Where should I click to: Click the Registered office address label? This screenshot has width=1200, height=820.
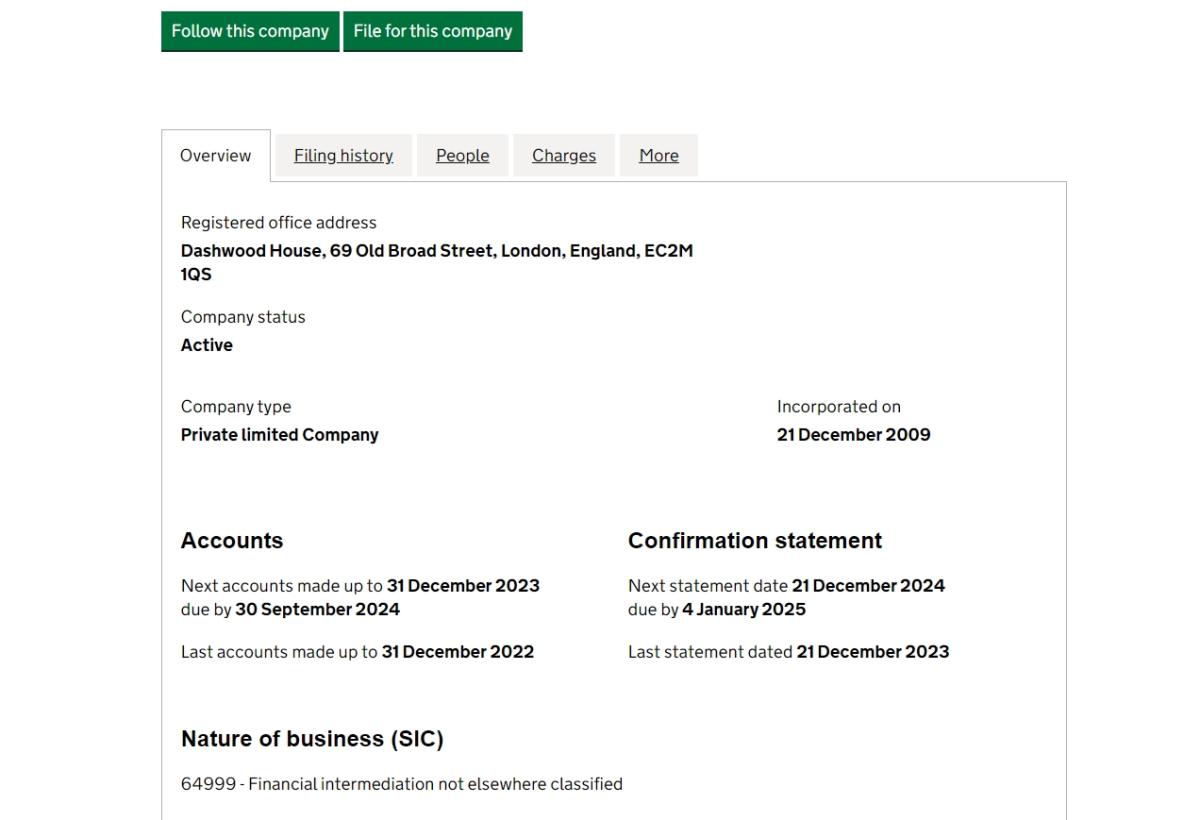pyautogui.click(x=278, y=223)
